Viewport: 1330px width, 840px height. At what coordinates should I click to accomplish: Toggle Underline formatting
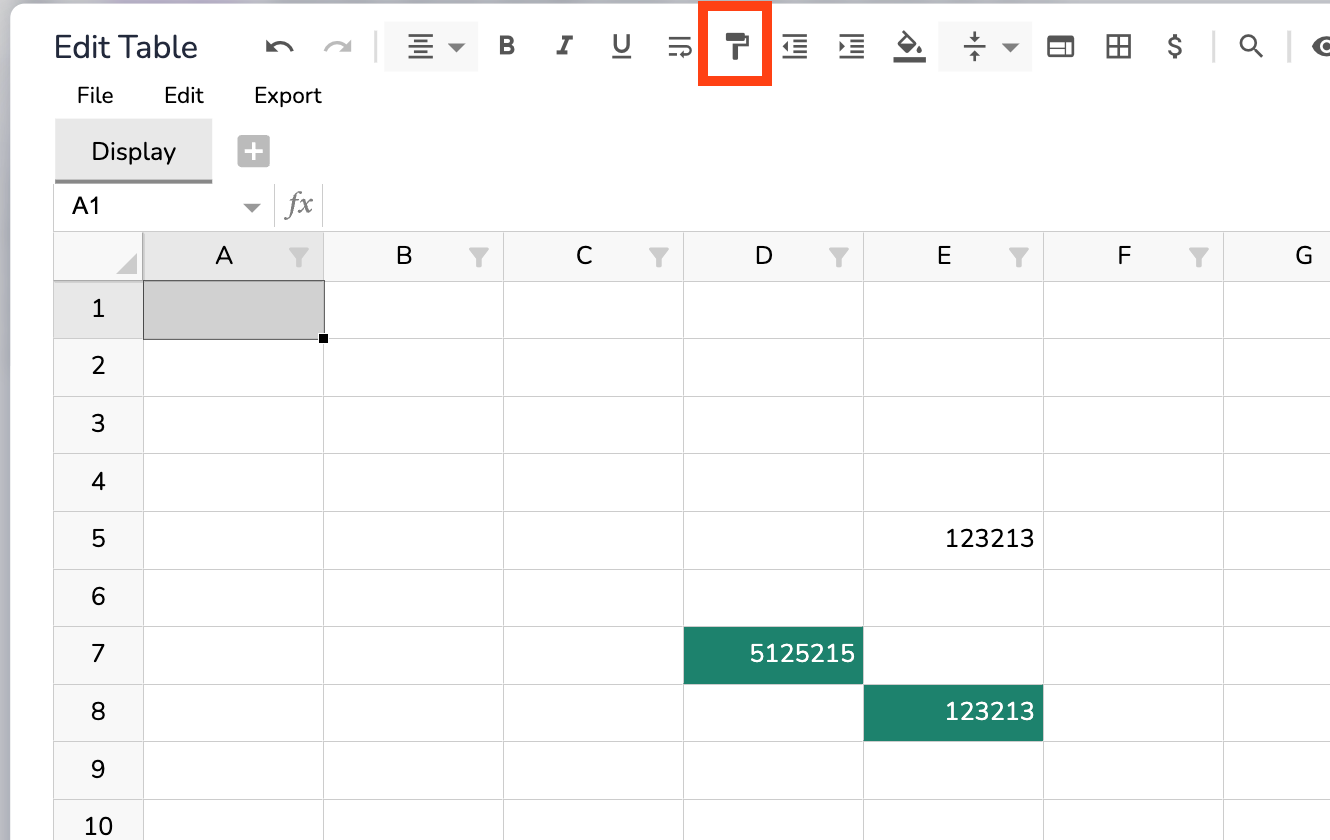pyautogui.click(x=621, y=46)
